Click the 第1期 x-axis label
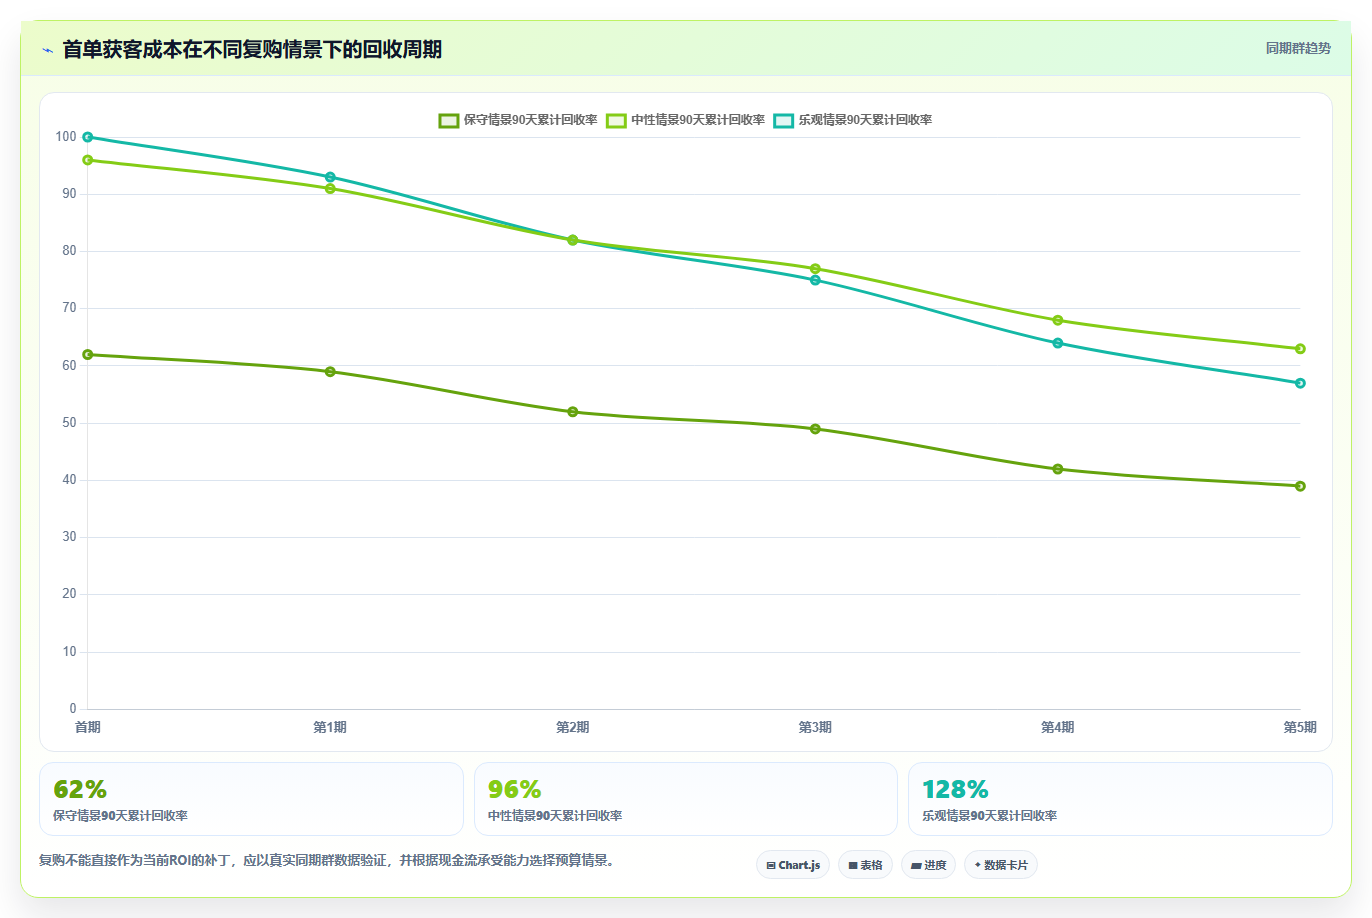 pyautogui.click(x=330, y=727)
